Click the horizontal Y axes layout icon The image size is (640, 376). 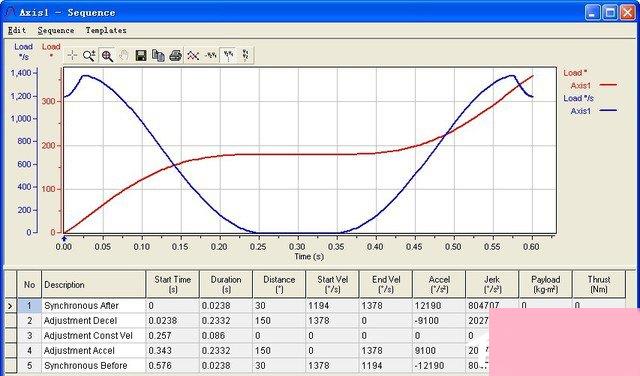point(211,56)
